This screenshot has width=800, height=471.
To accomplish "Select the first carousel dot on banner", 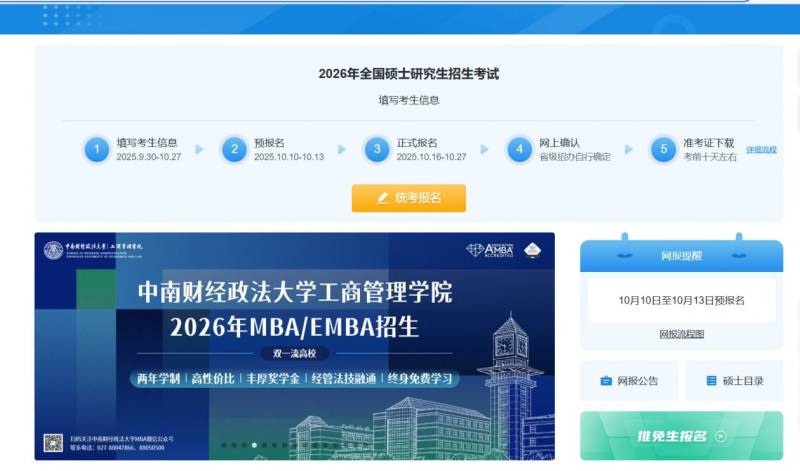I will click(223, 445).
